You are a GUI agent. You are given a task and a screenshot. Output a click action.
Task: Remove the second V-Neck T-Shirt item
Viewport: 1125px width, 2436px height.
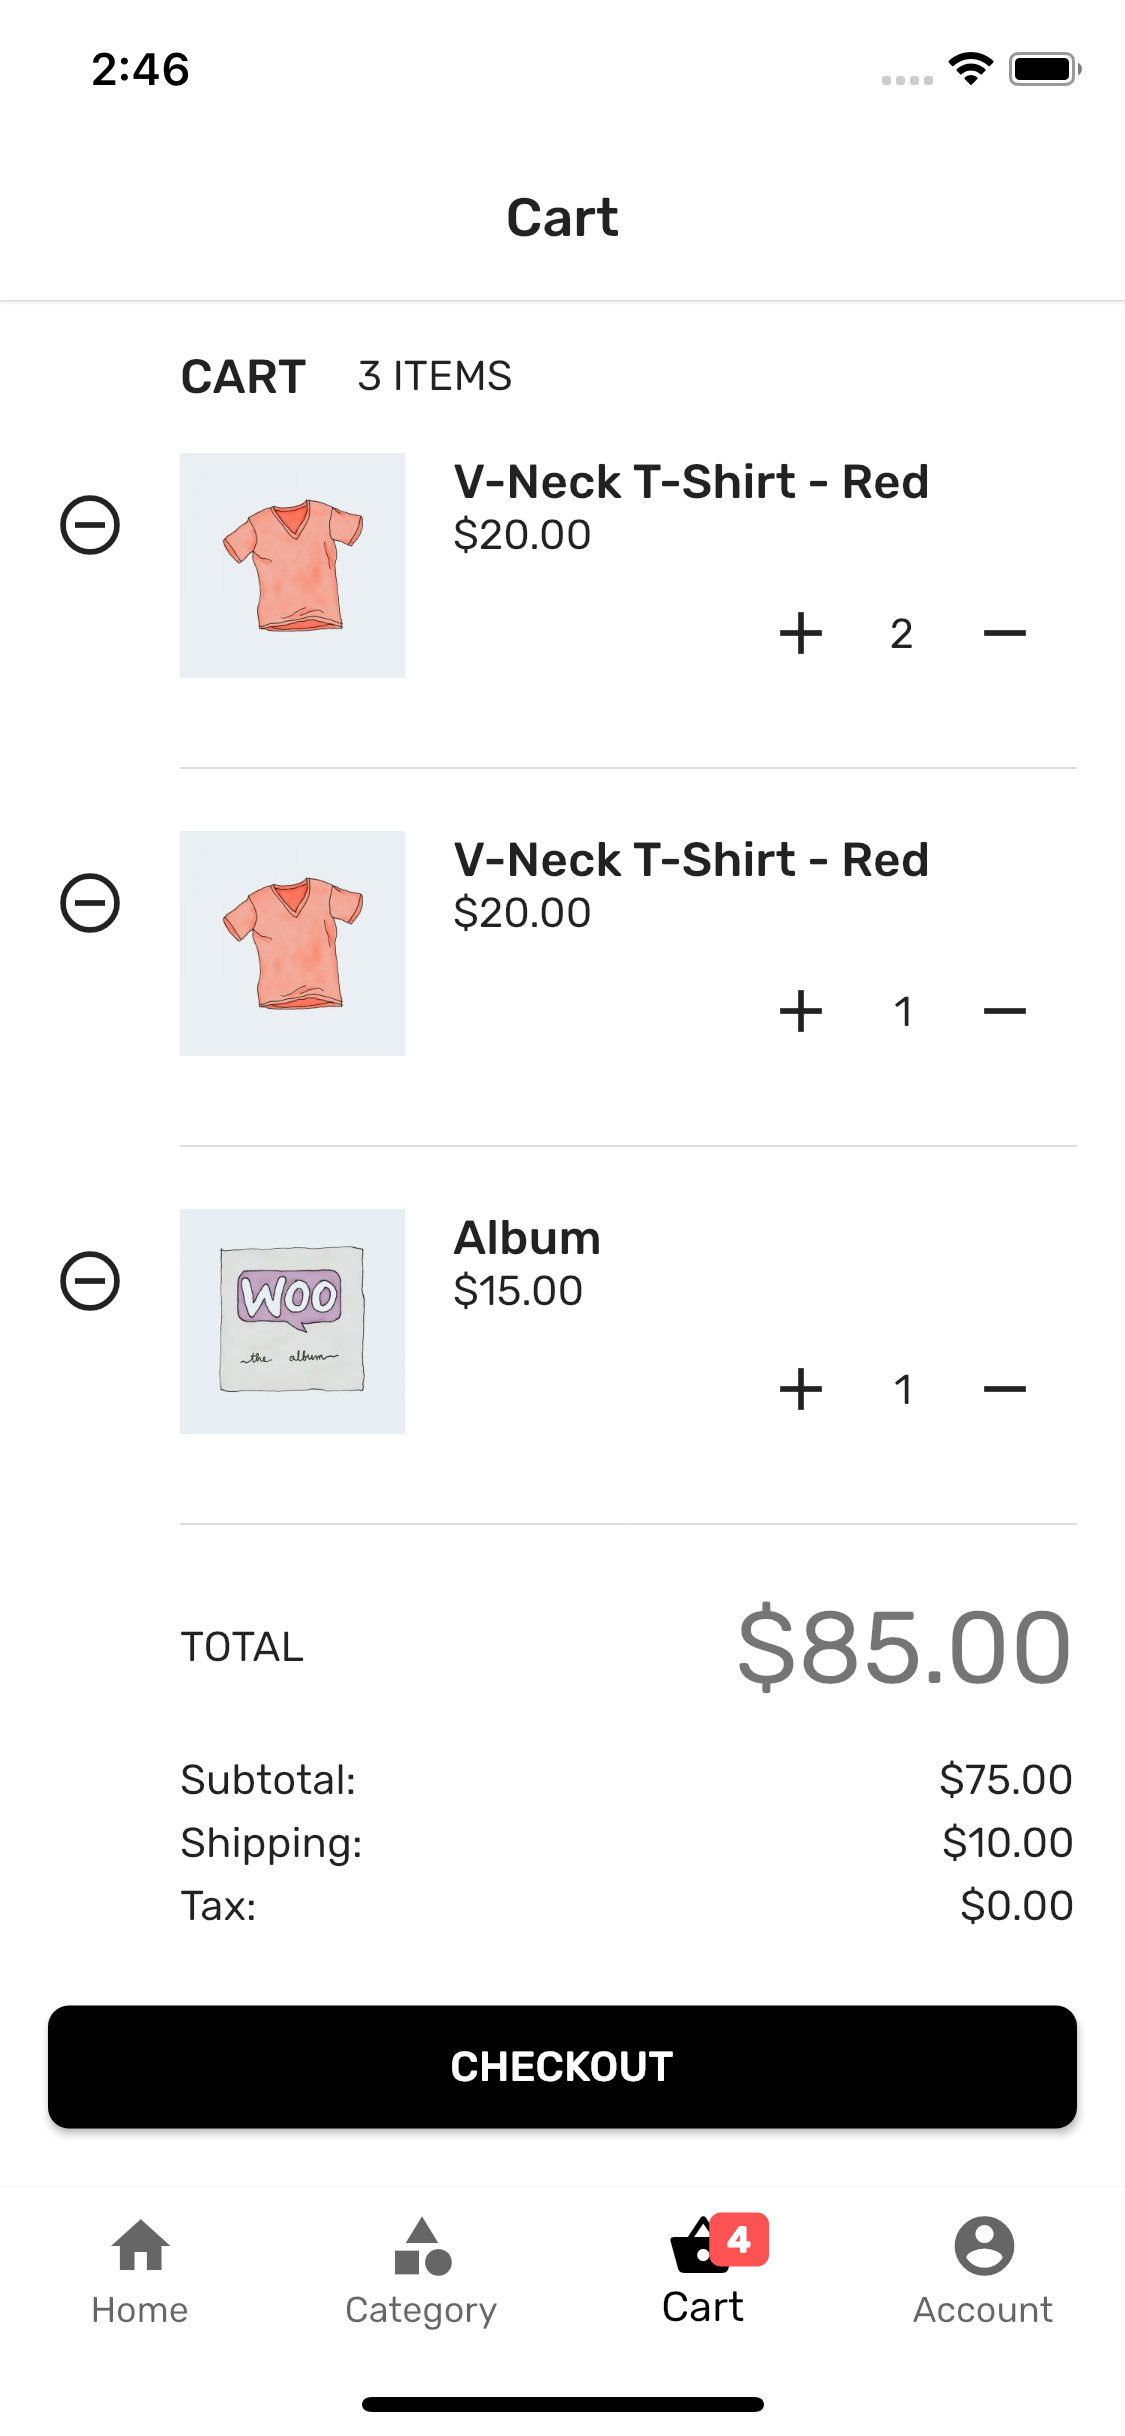90,903
